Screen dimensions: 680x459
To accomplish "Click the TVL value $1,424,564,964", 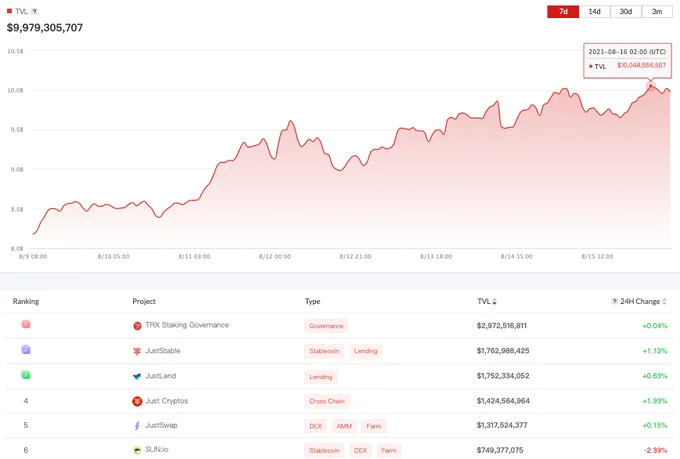I will click(x=503, y=401).
